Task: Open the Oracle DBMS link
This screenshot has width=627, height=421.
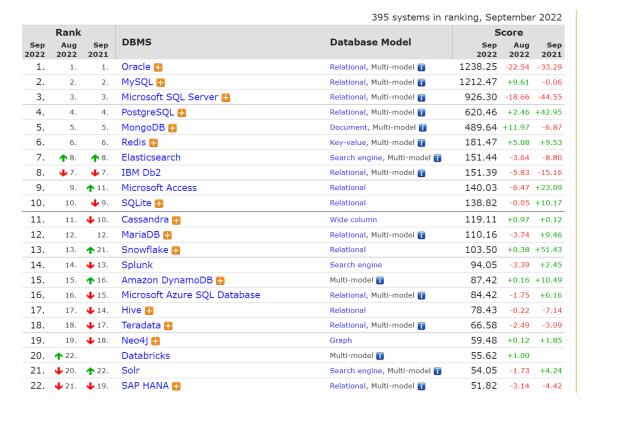Action: pos(136,67)
